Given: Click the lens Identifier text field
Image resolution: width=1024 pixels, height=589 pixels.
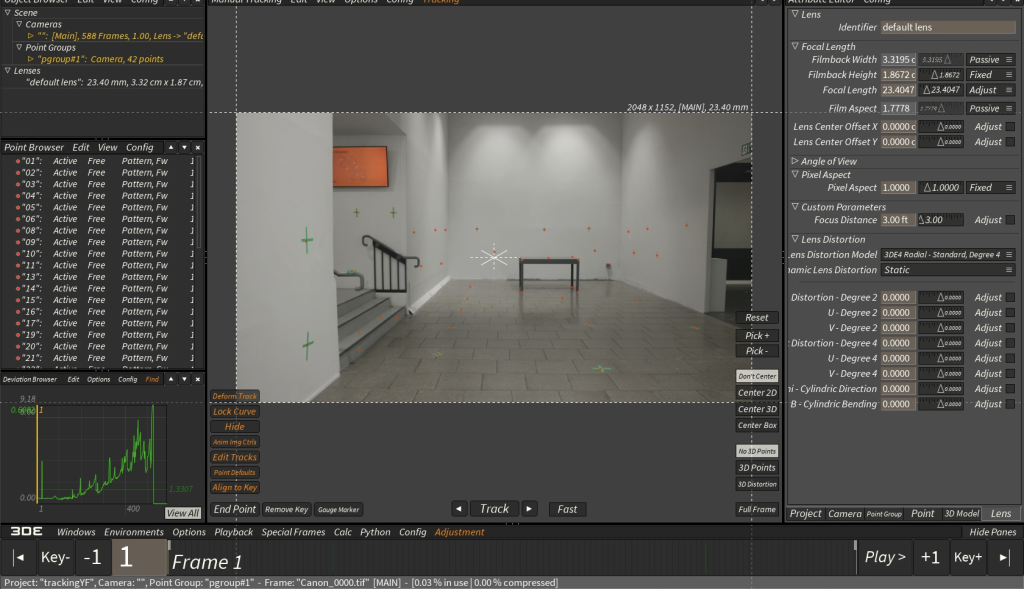Looking at the screenshot, I should [x=946, y=27].
